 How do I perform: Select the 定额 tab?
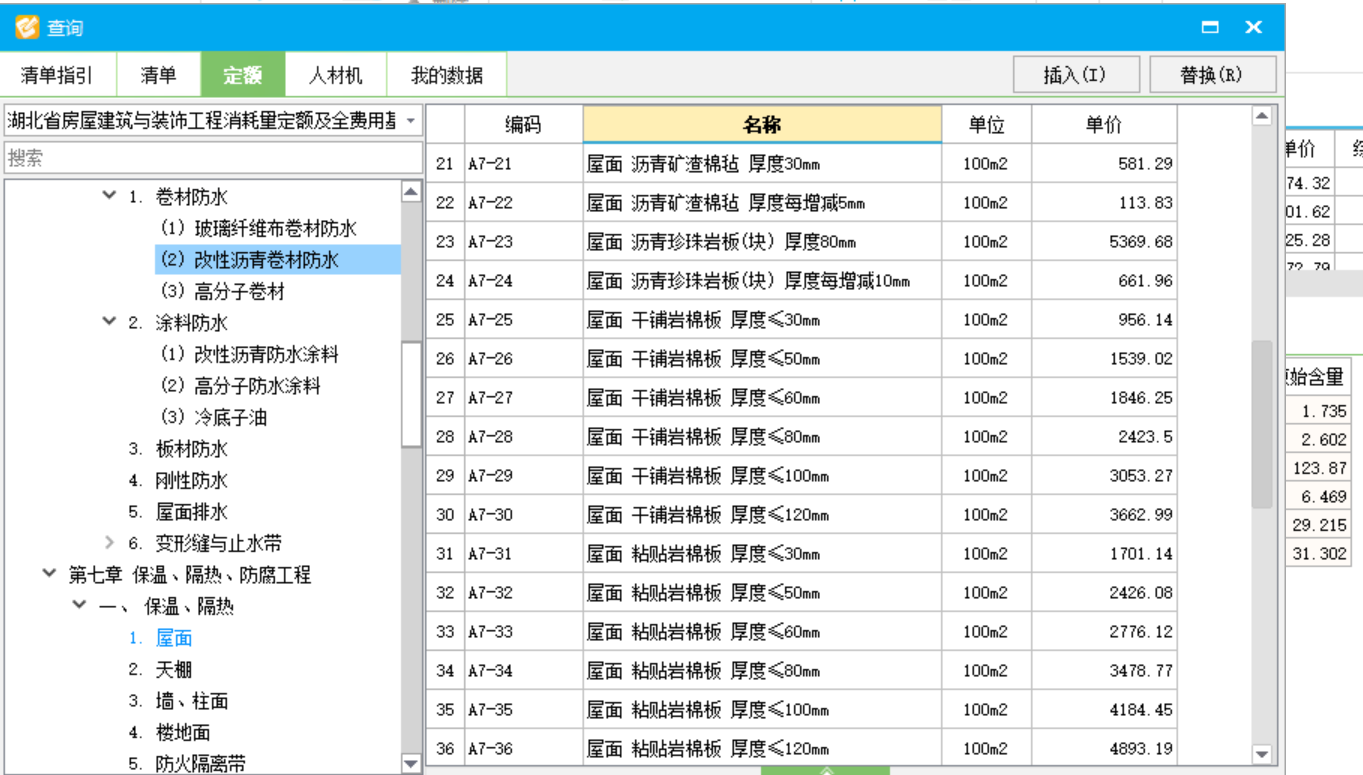pos(242,75)
